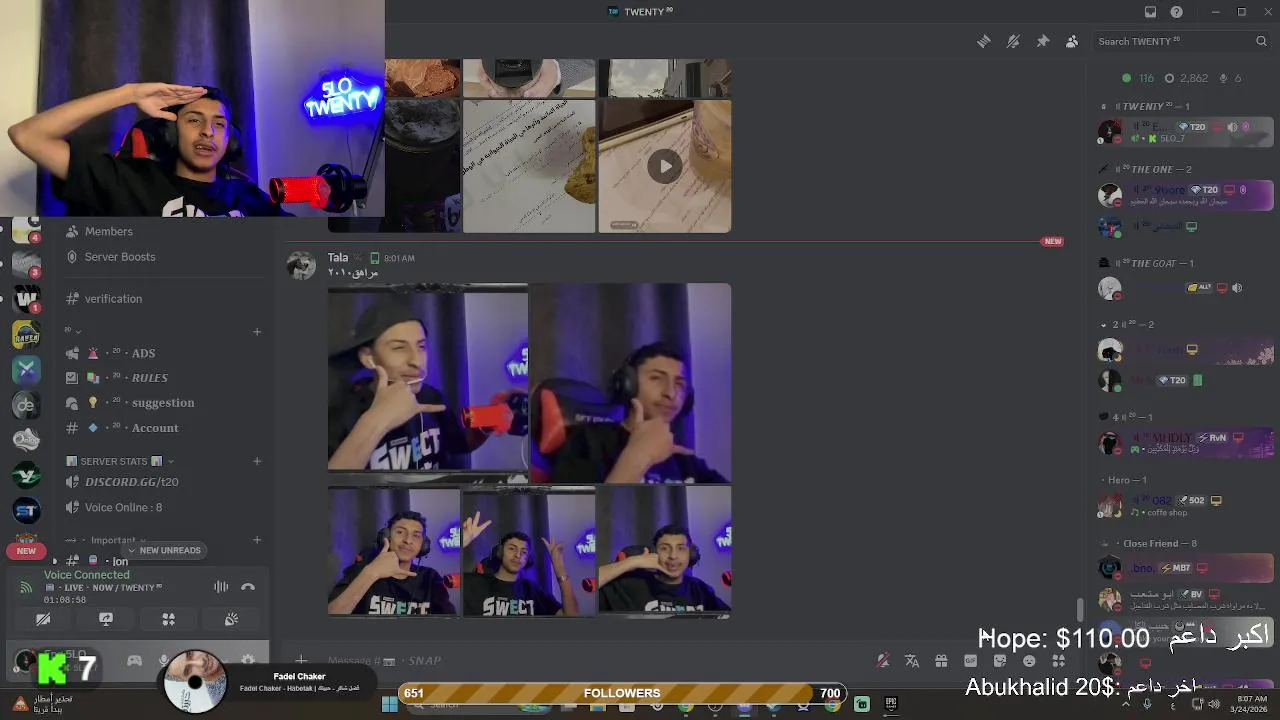This screenshot has height=720, width=1280.
Task: Open the handwritten note image attachment
Action: click(x=529, y=166)
